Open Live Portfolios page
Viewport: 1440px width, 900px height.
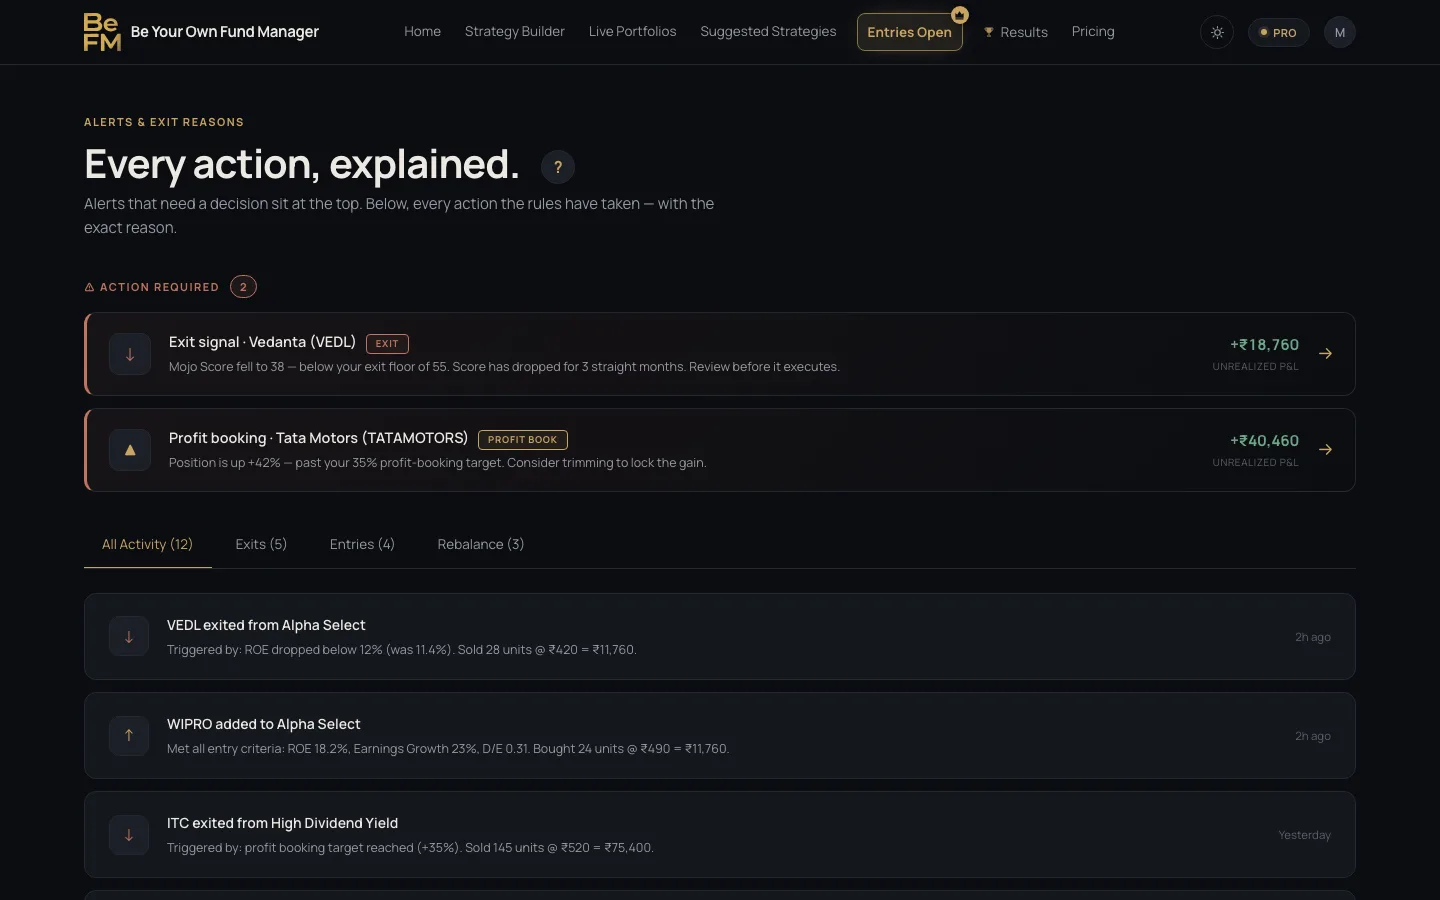click(633, 32)
